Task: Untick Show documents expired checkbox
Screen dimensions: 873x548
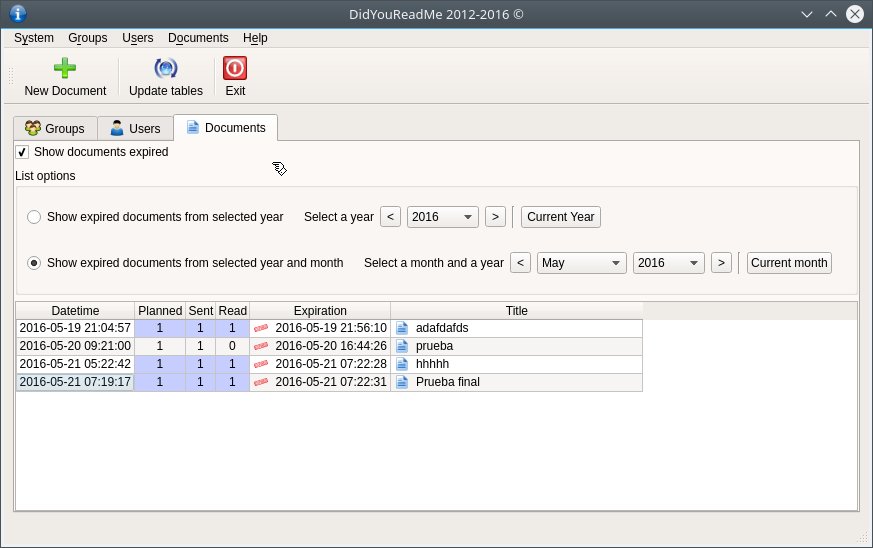Action: click(22, 152)
